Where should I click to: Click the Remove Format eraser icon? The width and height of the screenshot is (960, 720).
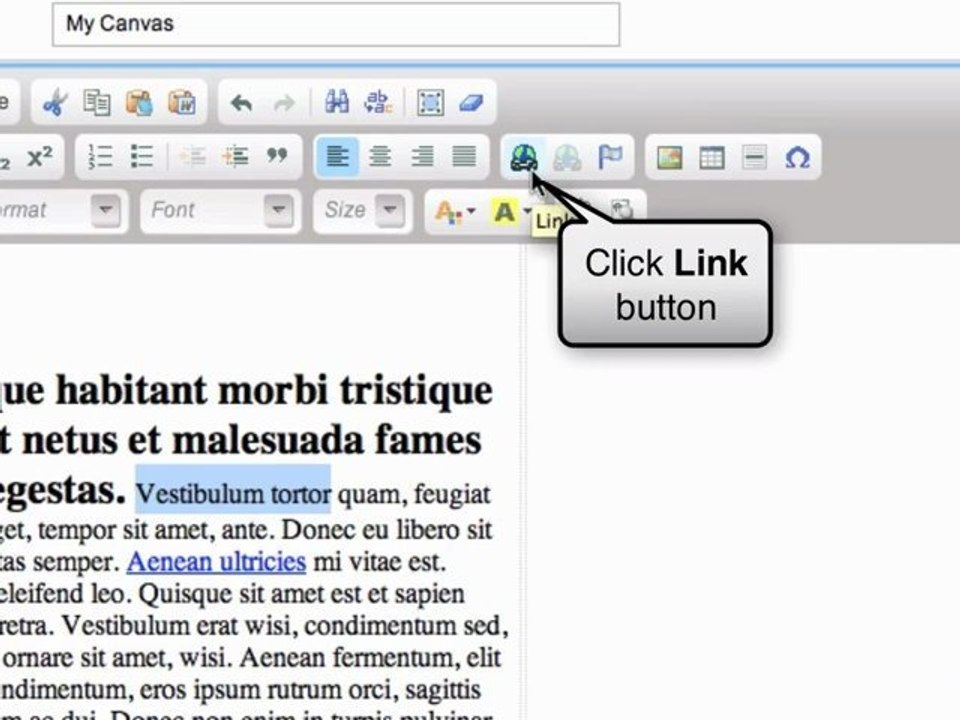[471, 103]
